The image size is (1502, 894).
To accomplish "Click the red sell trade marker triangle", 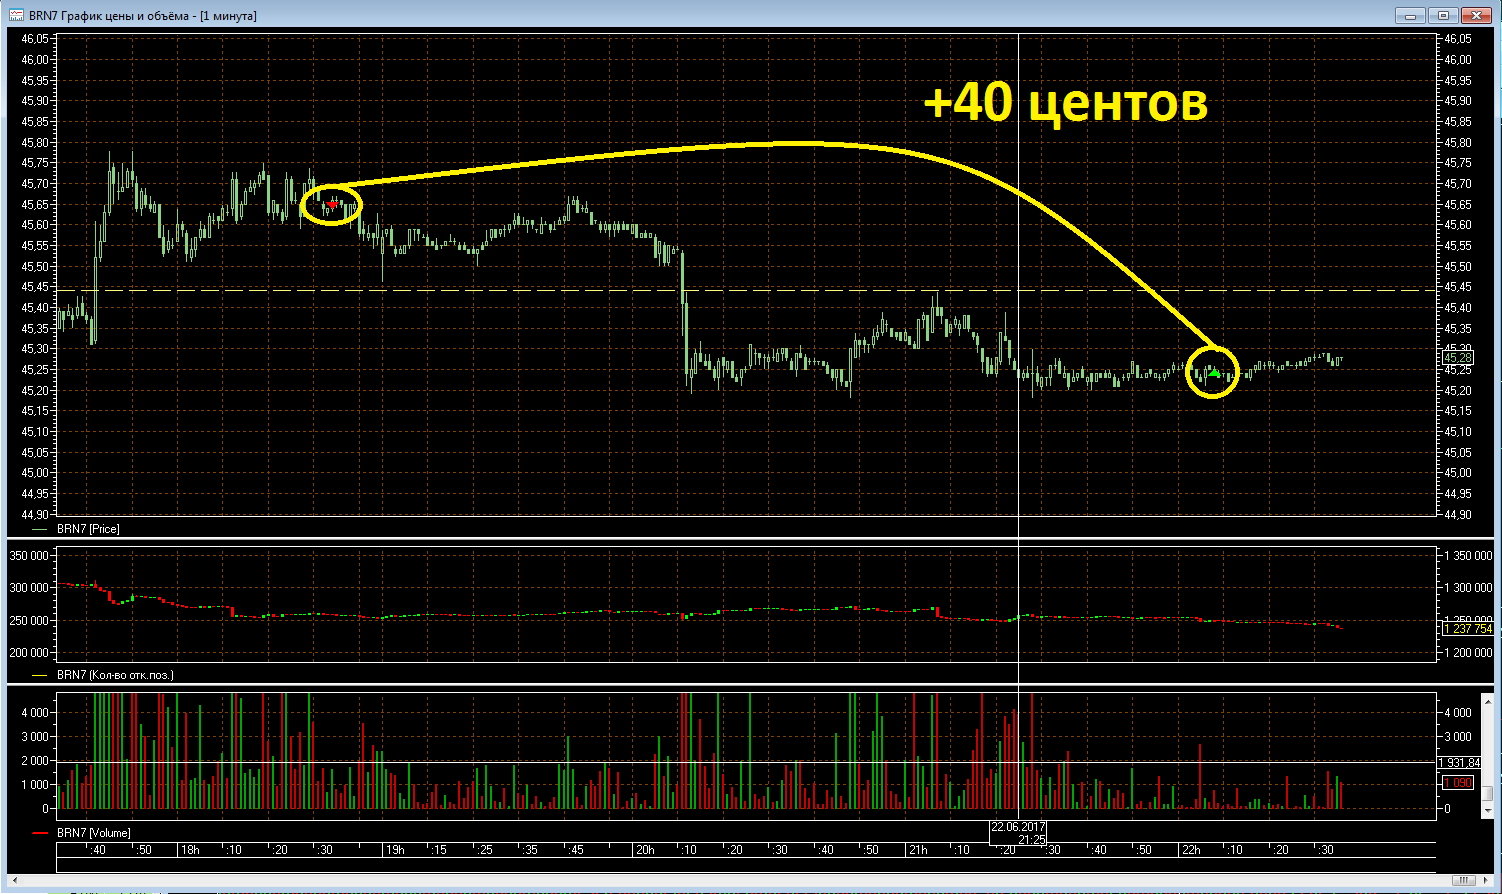I will pos(332,204).
